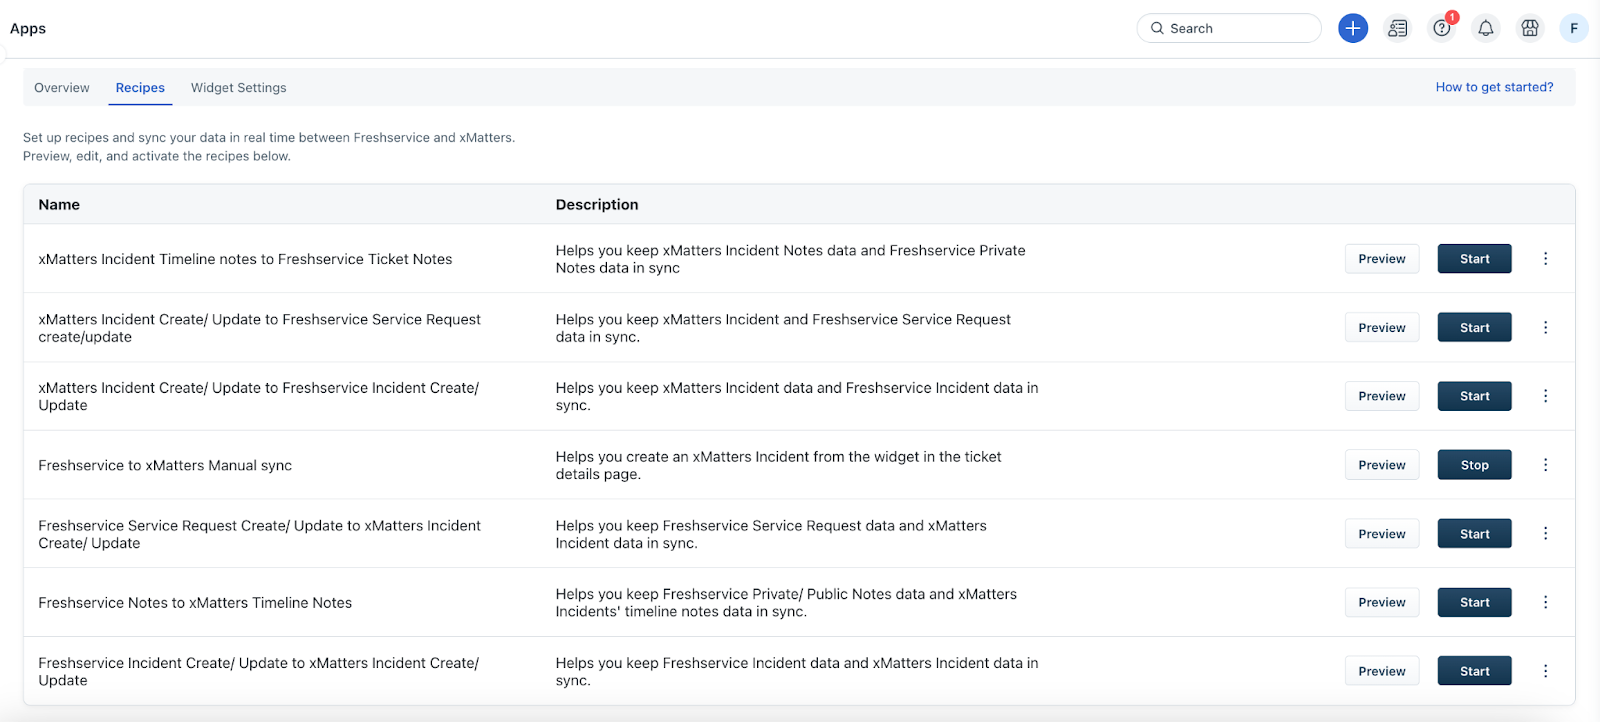This screenshot has width=1600, height=722.
Task: Start the xMatters Incident to Freshservice Incident recipe
Action: point(1474,396)
